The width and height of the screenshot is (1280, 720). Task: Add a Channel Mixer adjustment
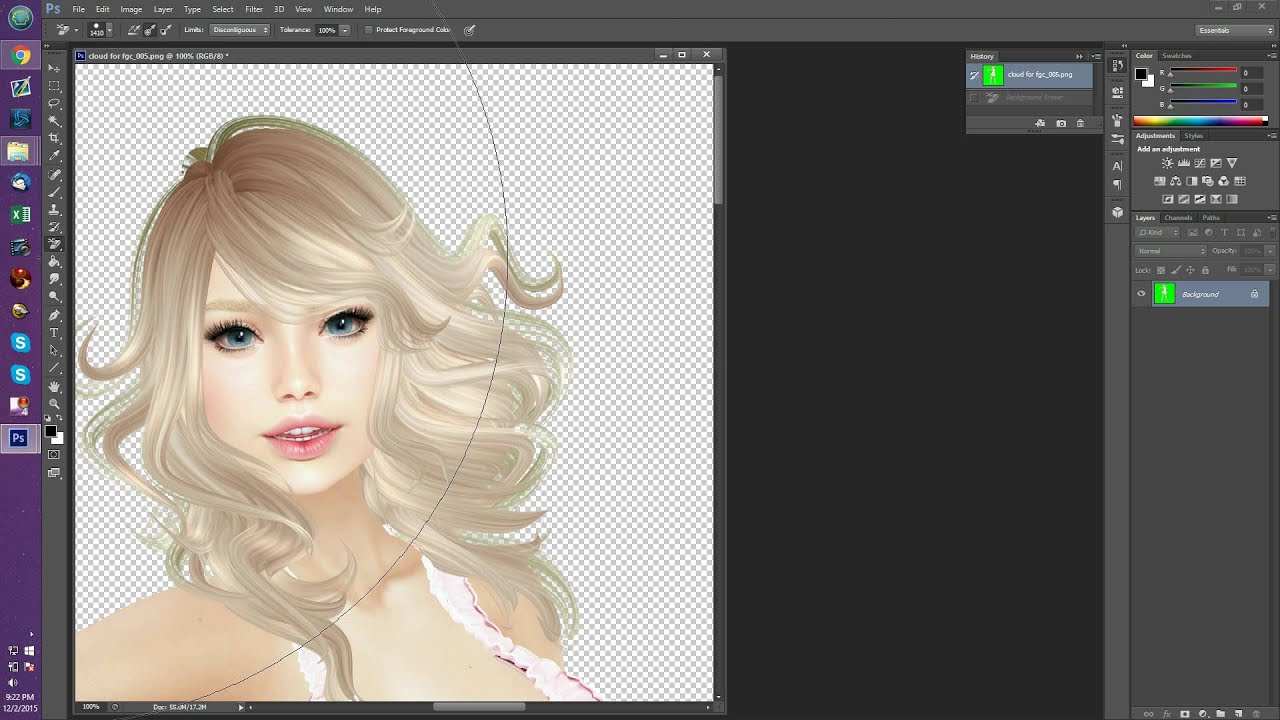pyautogui.click(x=1224, y=181)
